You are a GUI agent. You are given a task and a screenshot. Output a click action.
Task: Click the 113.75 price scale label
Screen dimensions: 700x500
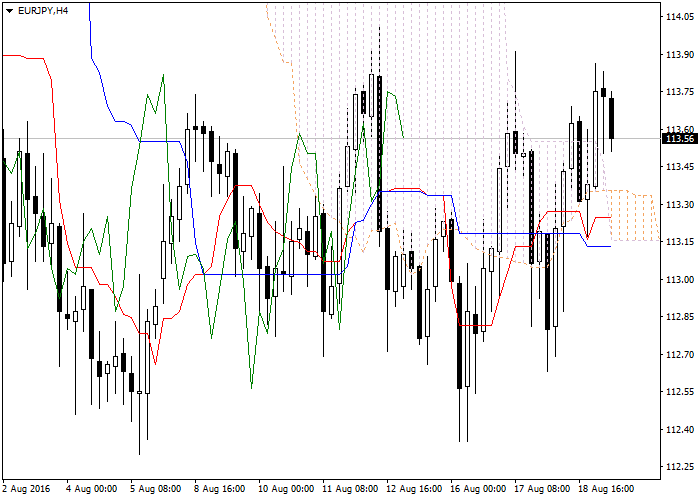tap(680, 92)
